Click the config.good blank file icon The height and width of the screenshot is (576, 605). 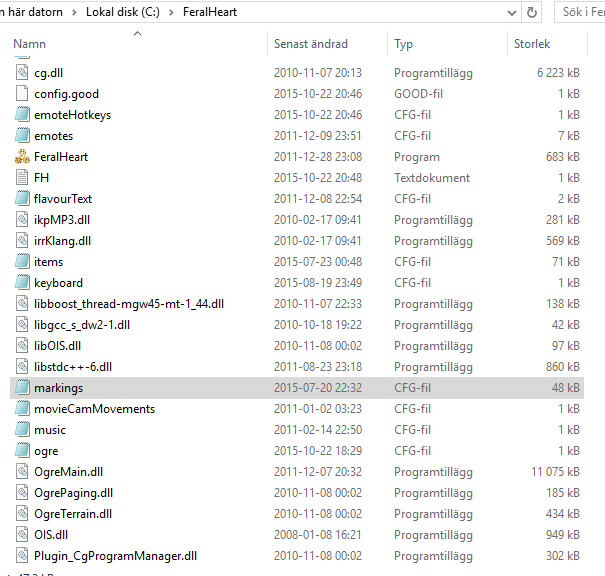click(x=22, y=93)
